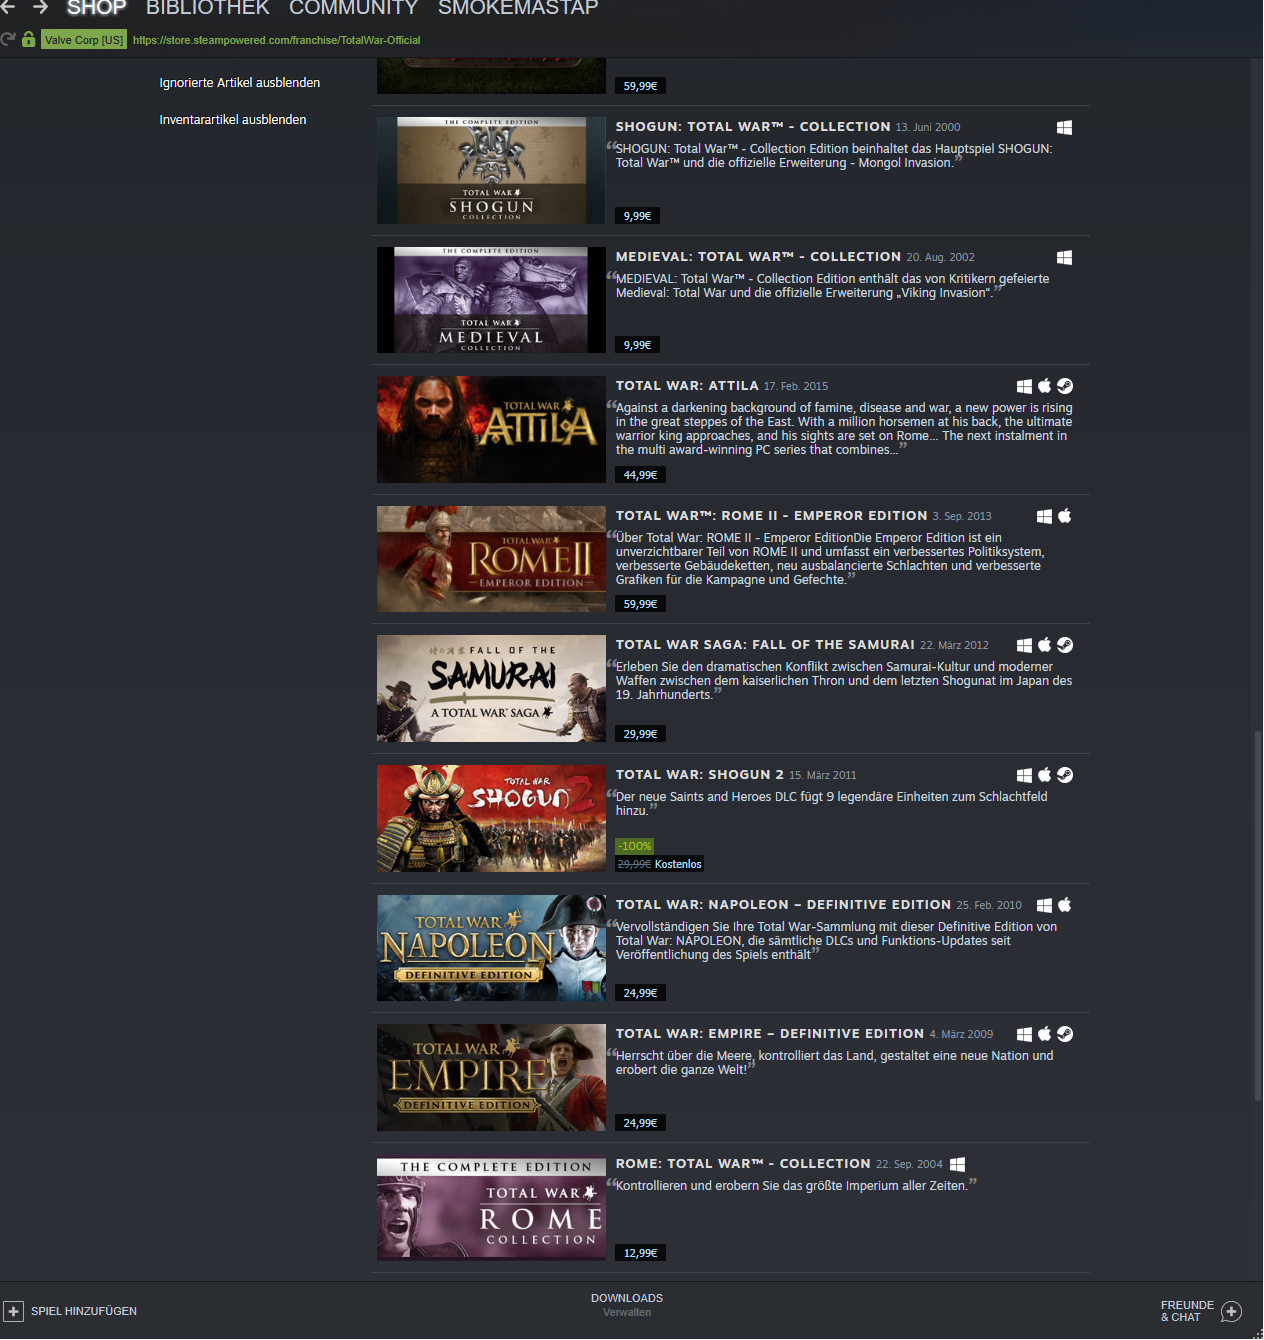The height and width of the screenshot is (1340, 1264).
Task: Click the 29,99€ price of Fall of the Samurai
Action: (x=640, y=734)
